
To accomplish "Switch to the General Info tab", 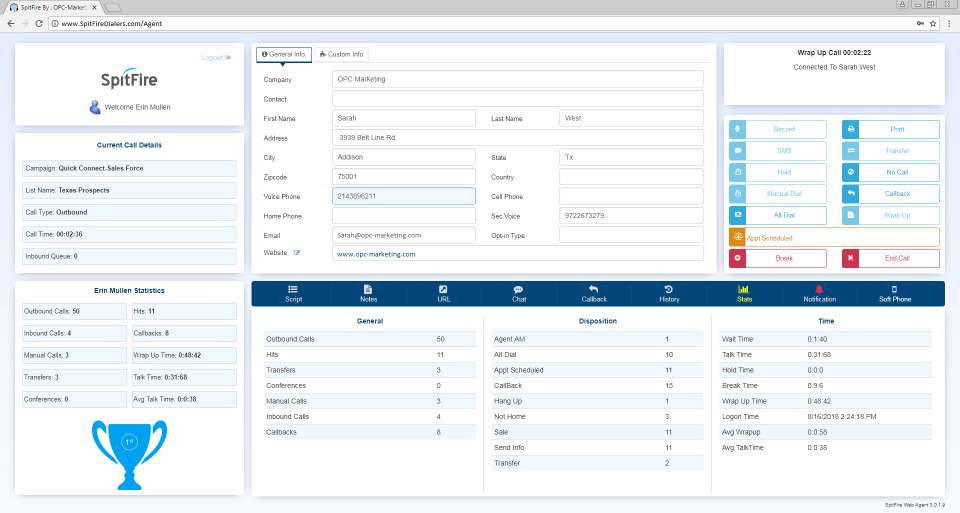I will coord(284,54).
